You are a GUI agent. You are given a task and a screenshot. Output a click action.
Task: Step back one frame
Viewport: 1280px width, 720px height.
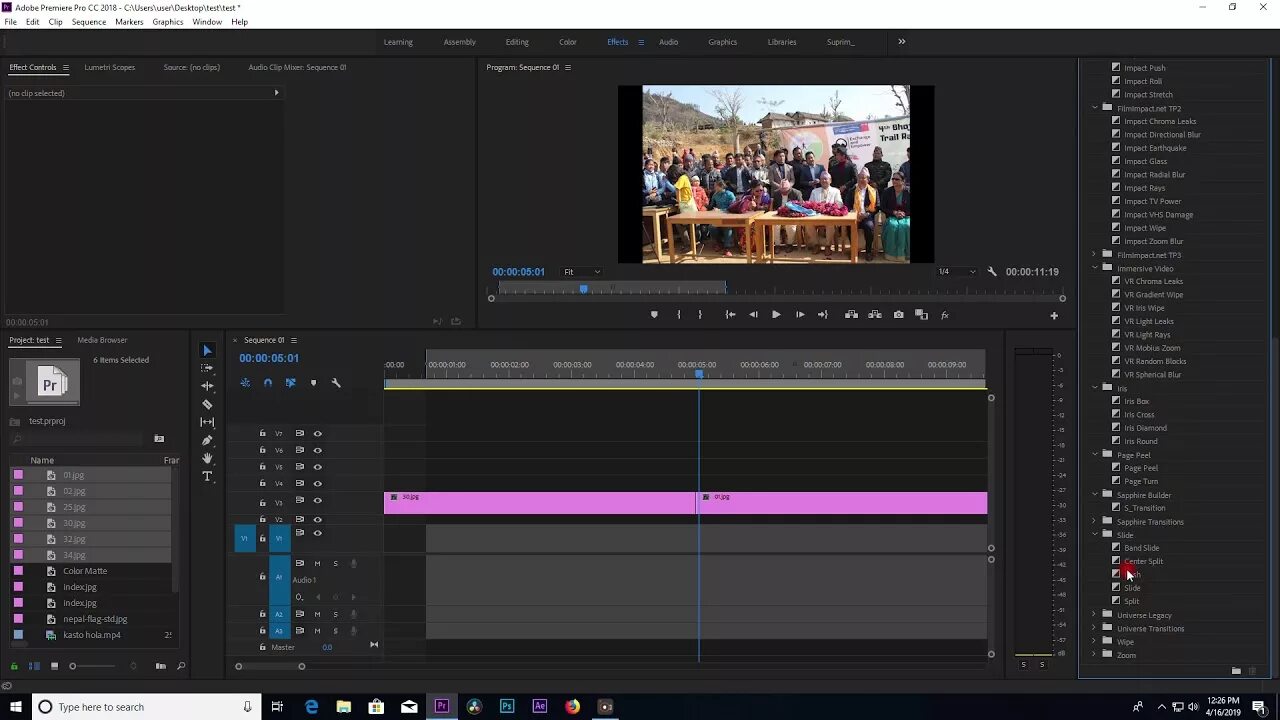click(753, 315)
